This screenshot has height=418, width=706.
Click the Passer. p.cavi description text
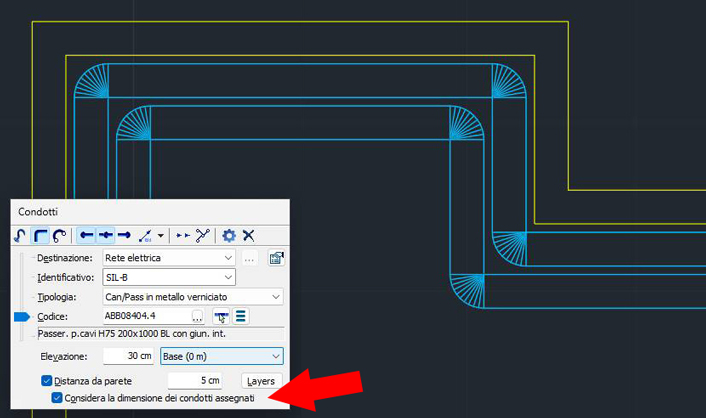coord(131,334)
